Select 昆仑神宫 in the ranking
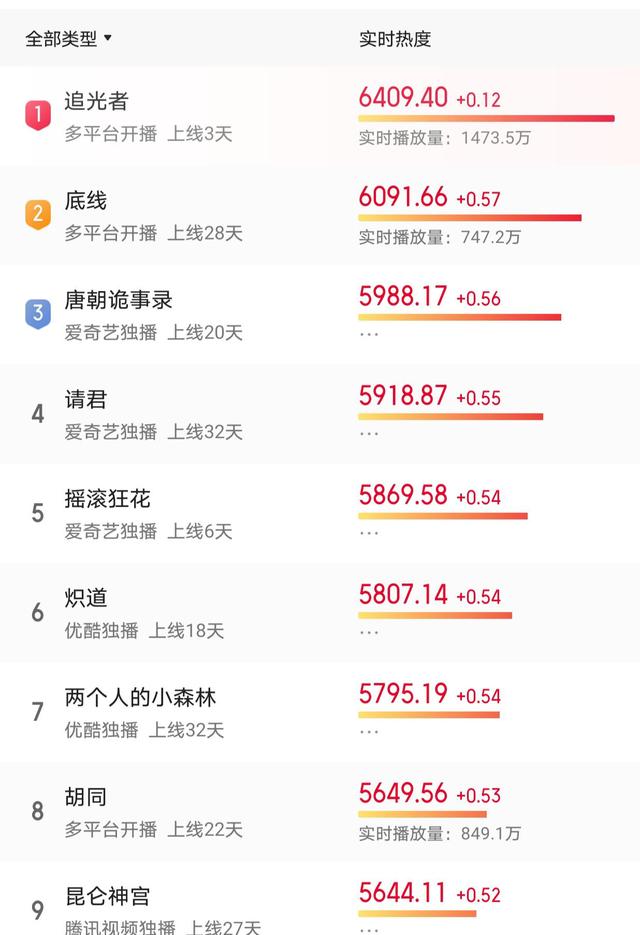 point(108,896)
